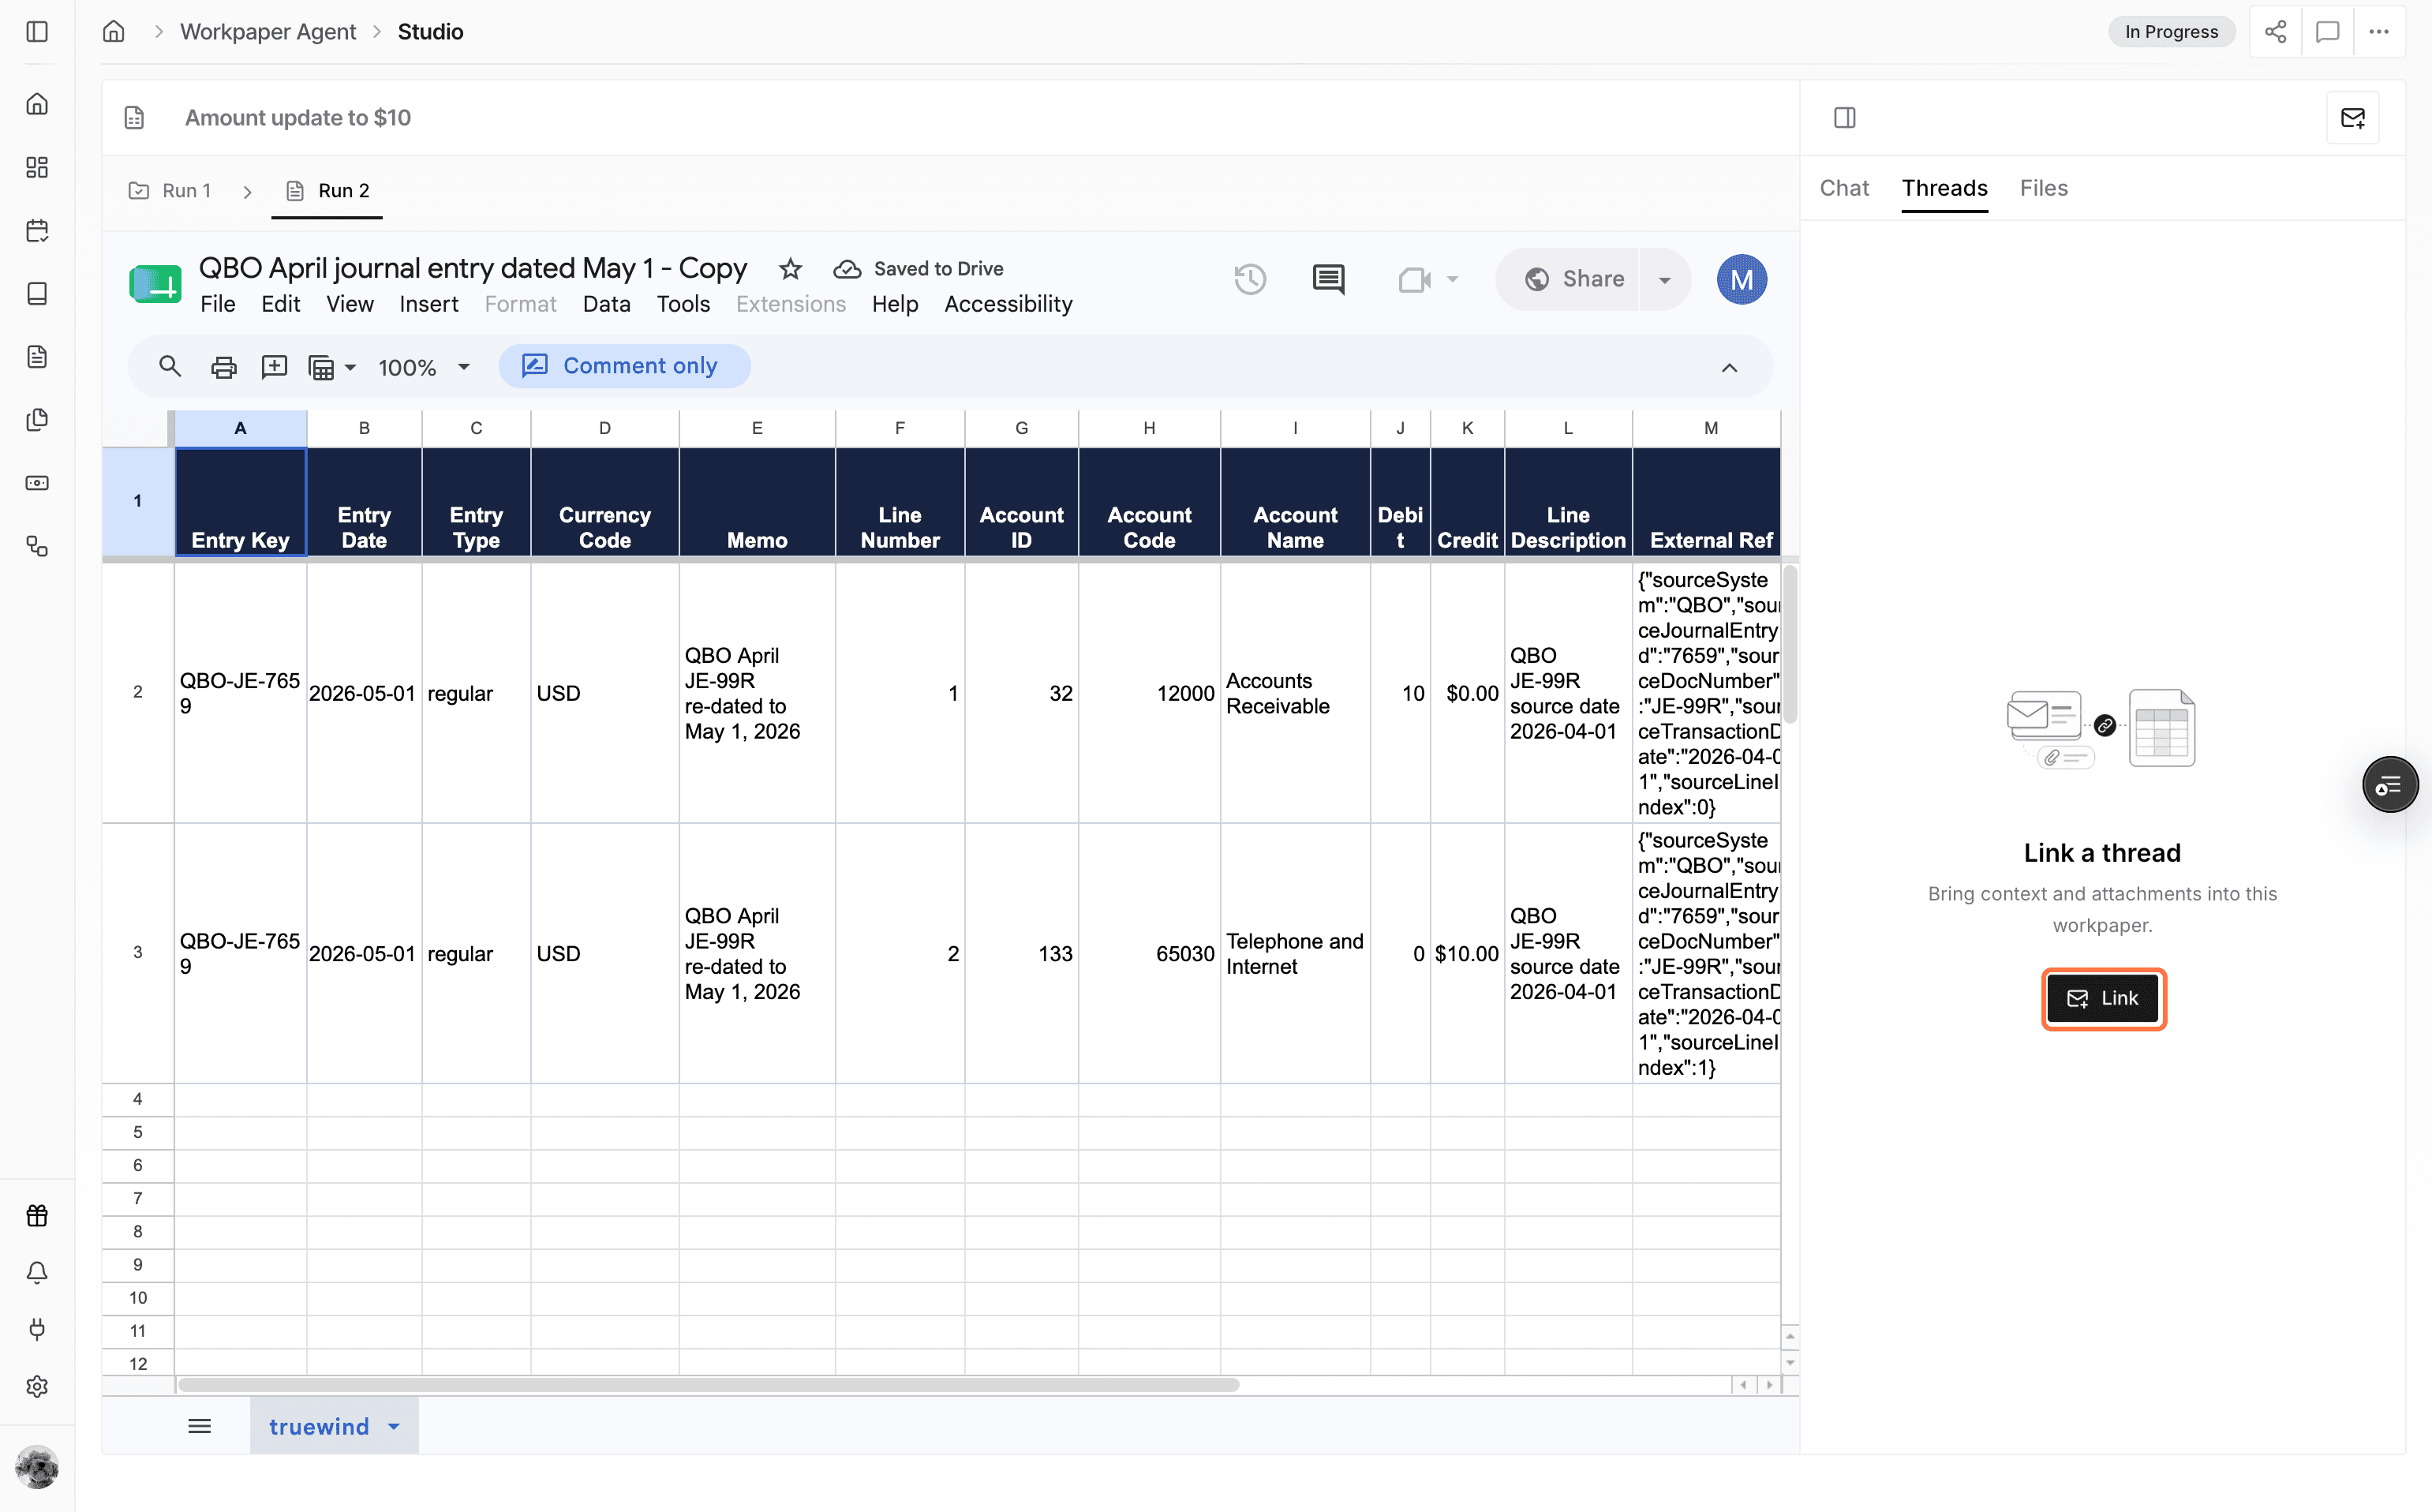Open the M account avatar
This screenshot has width=2432, height=1512.
click(x=1741, y=279)
